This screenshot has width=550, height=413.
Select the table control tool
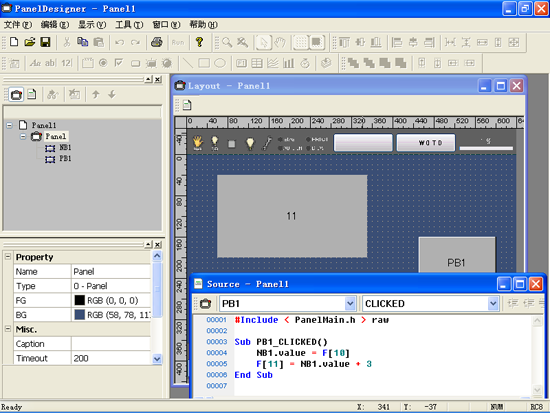[257, 63]
